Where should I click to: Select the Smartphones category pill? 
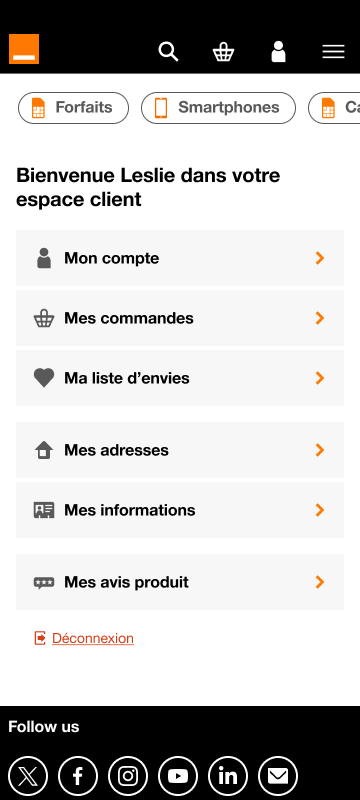click(218, 108)
